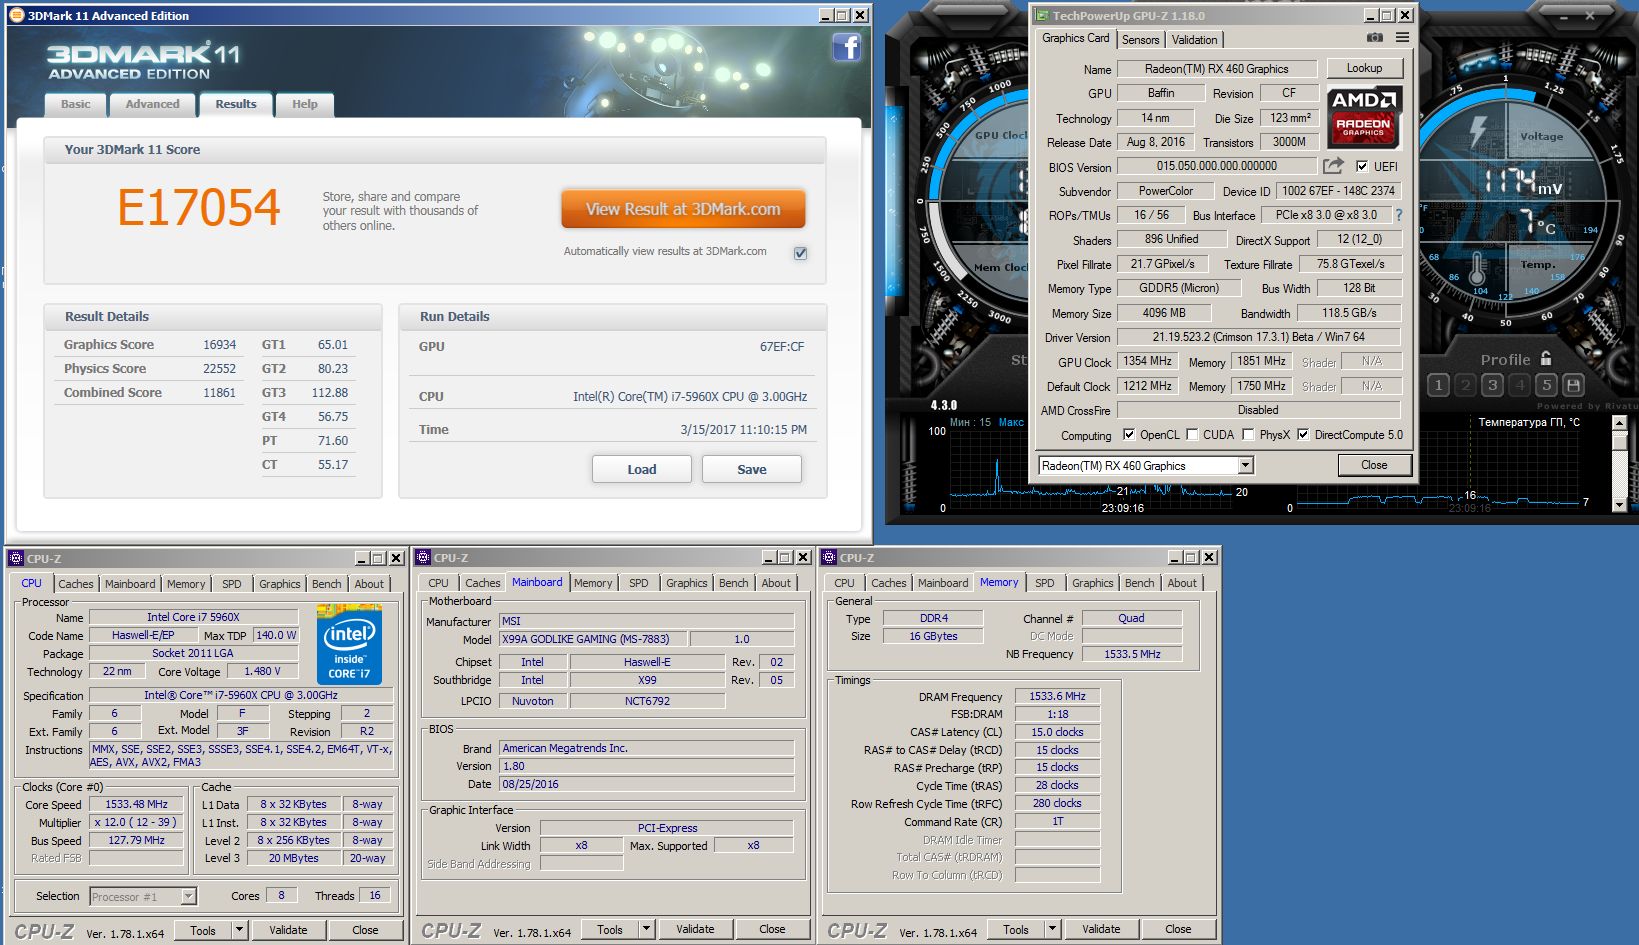This screenshot has width=1639, height=945.
Task: Click the BIOS export share icon in GPU-Z
Action: (1333, 166)
